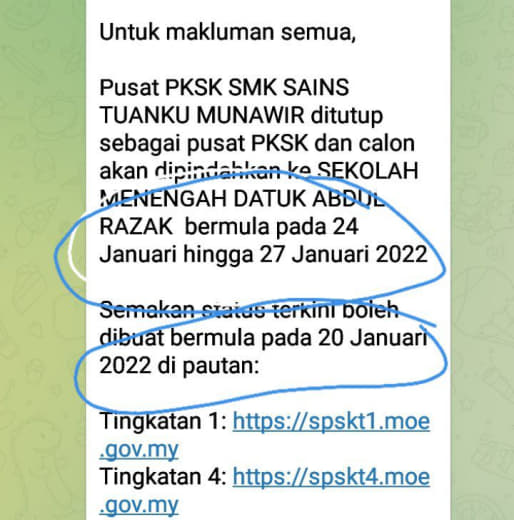Tap the 'Januari hingga 27 Januari 2022' line
Screen dimensions: 514x520
click(263, 255)
